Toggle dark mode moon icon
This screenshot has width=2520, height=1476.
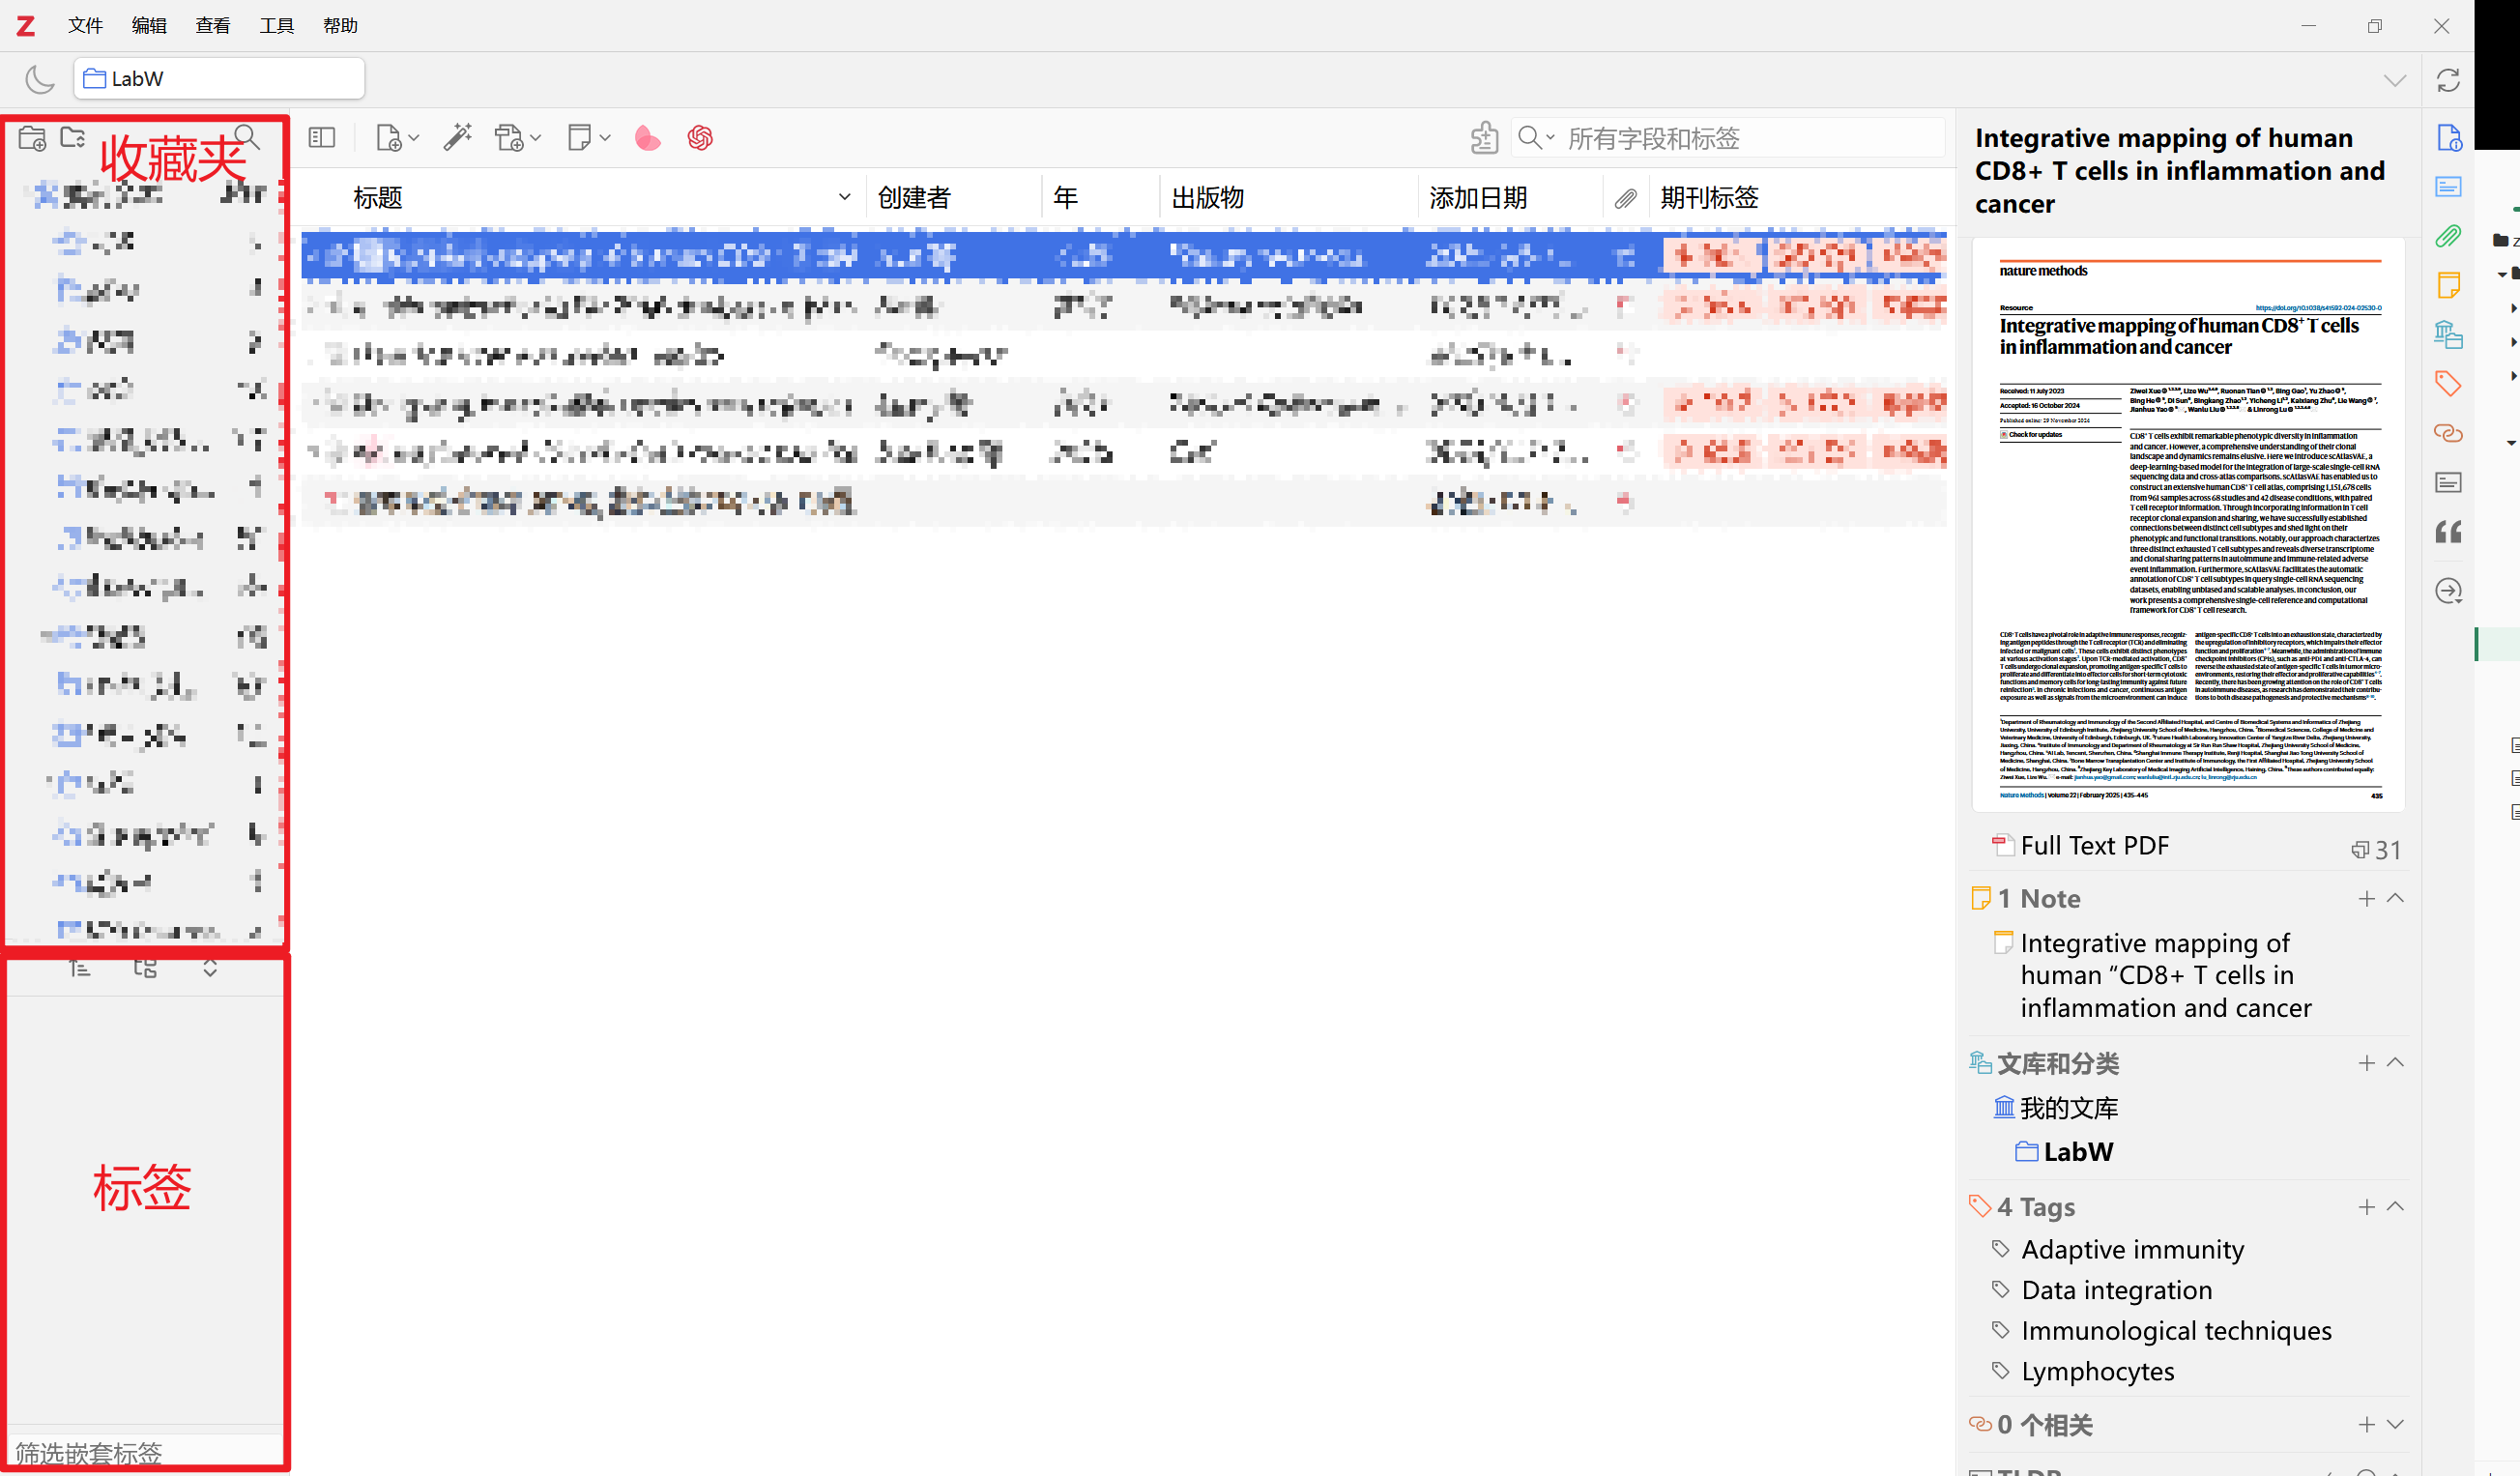point(39,79)
